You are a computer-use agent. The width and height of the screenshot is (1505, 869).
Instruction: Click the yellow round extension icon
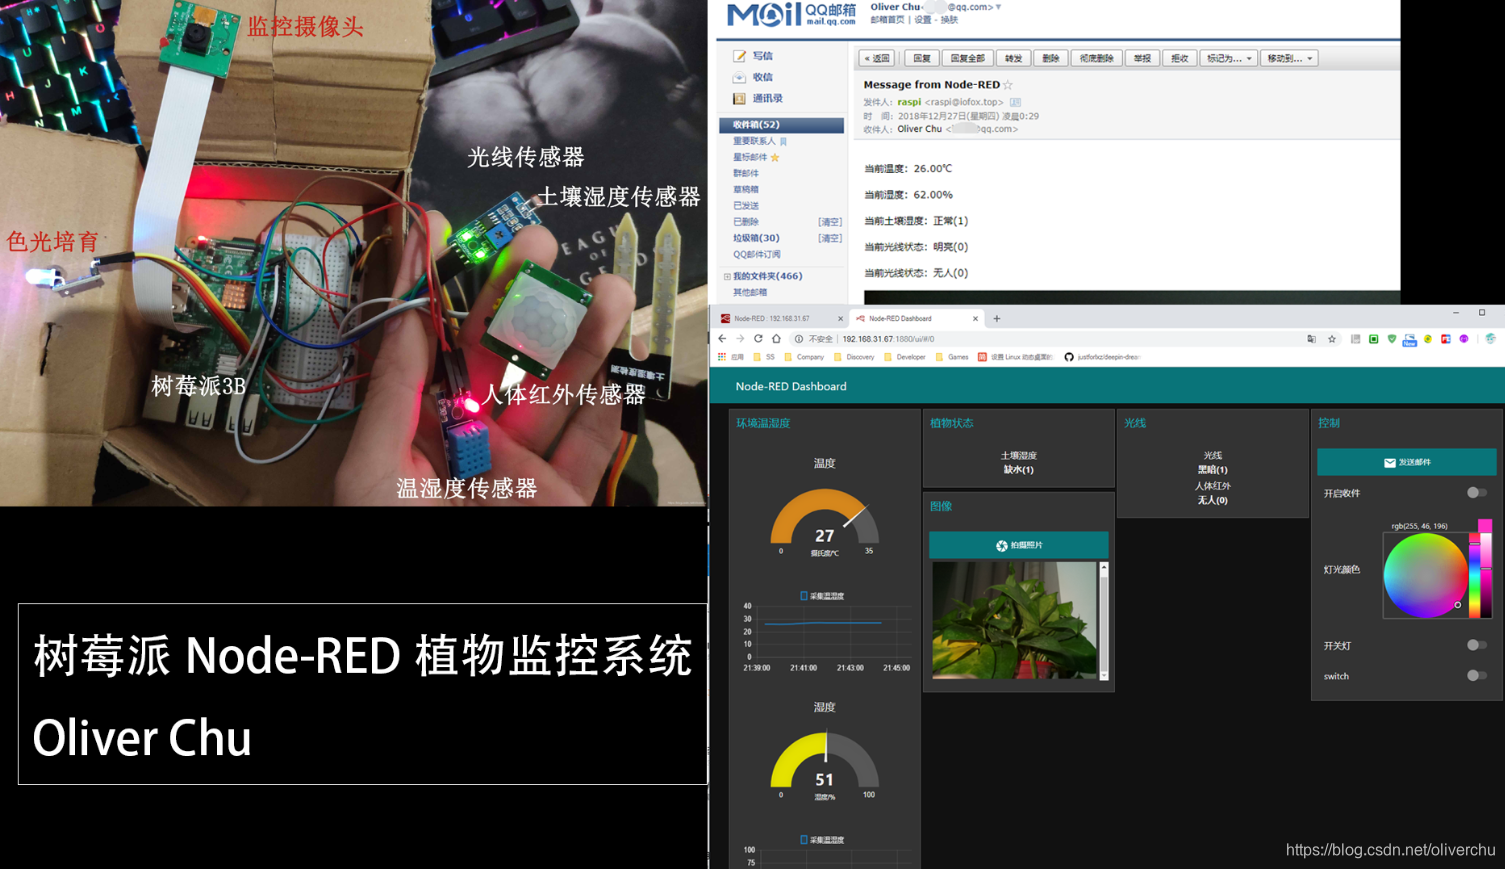(1428, 339)
